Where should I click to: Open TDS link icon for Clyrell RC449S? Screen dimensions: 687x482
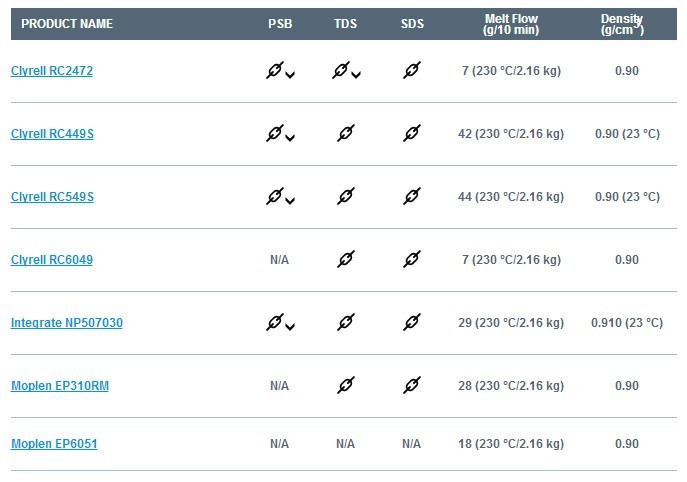[x=346, y=133]
